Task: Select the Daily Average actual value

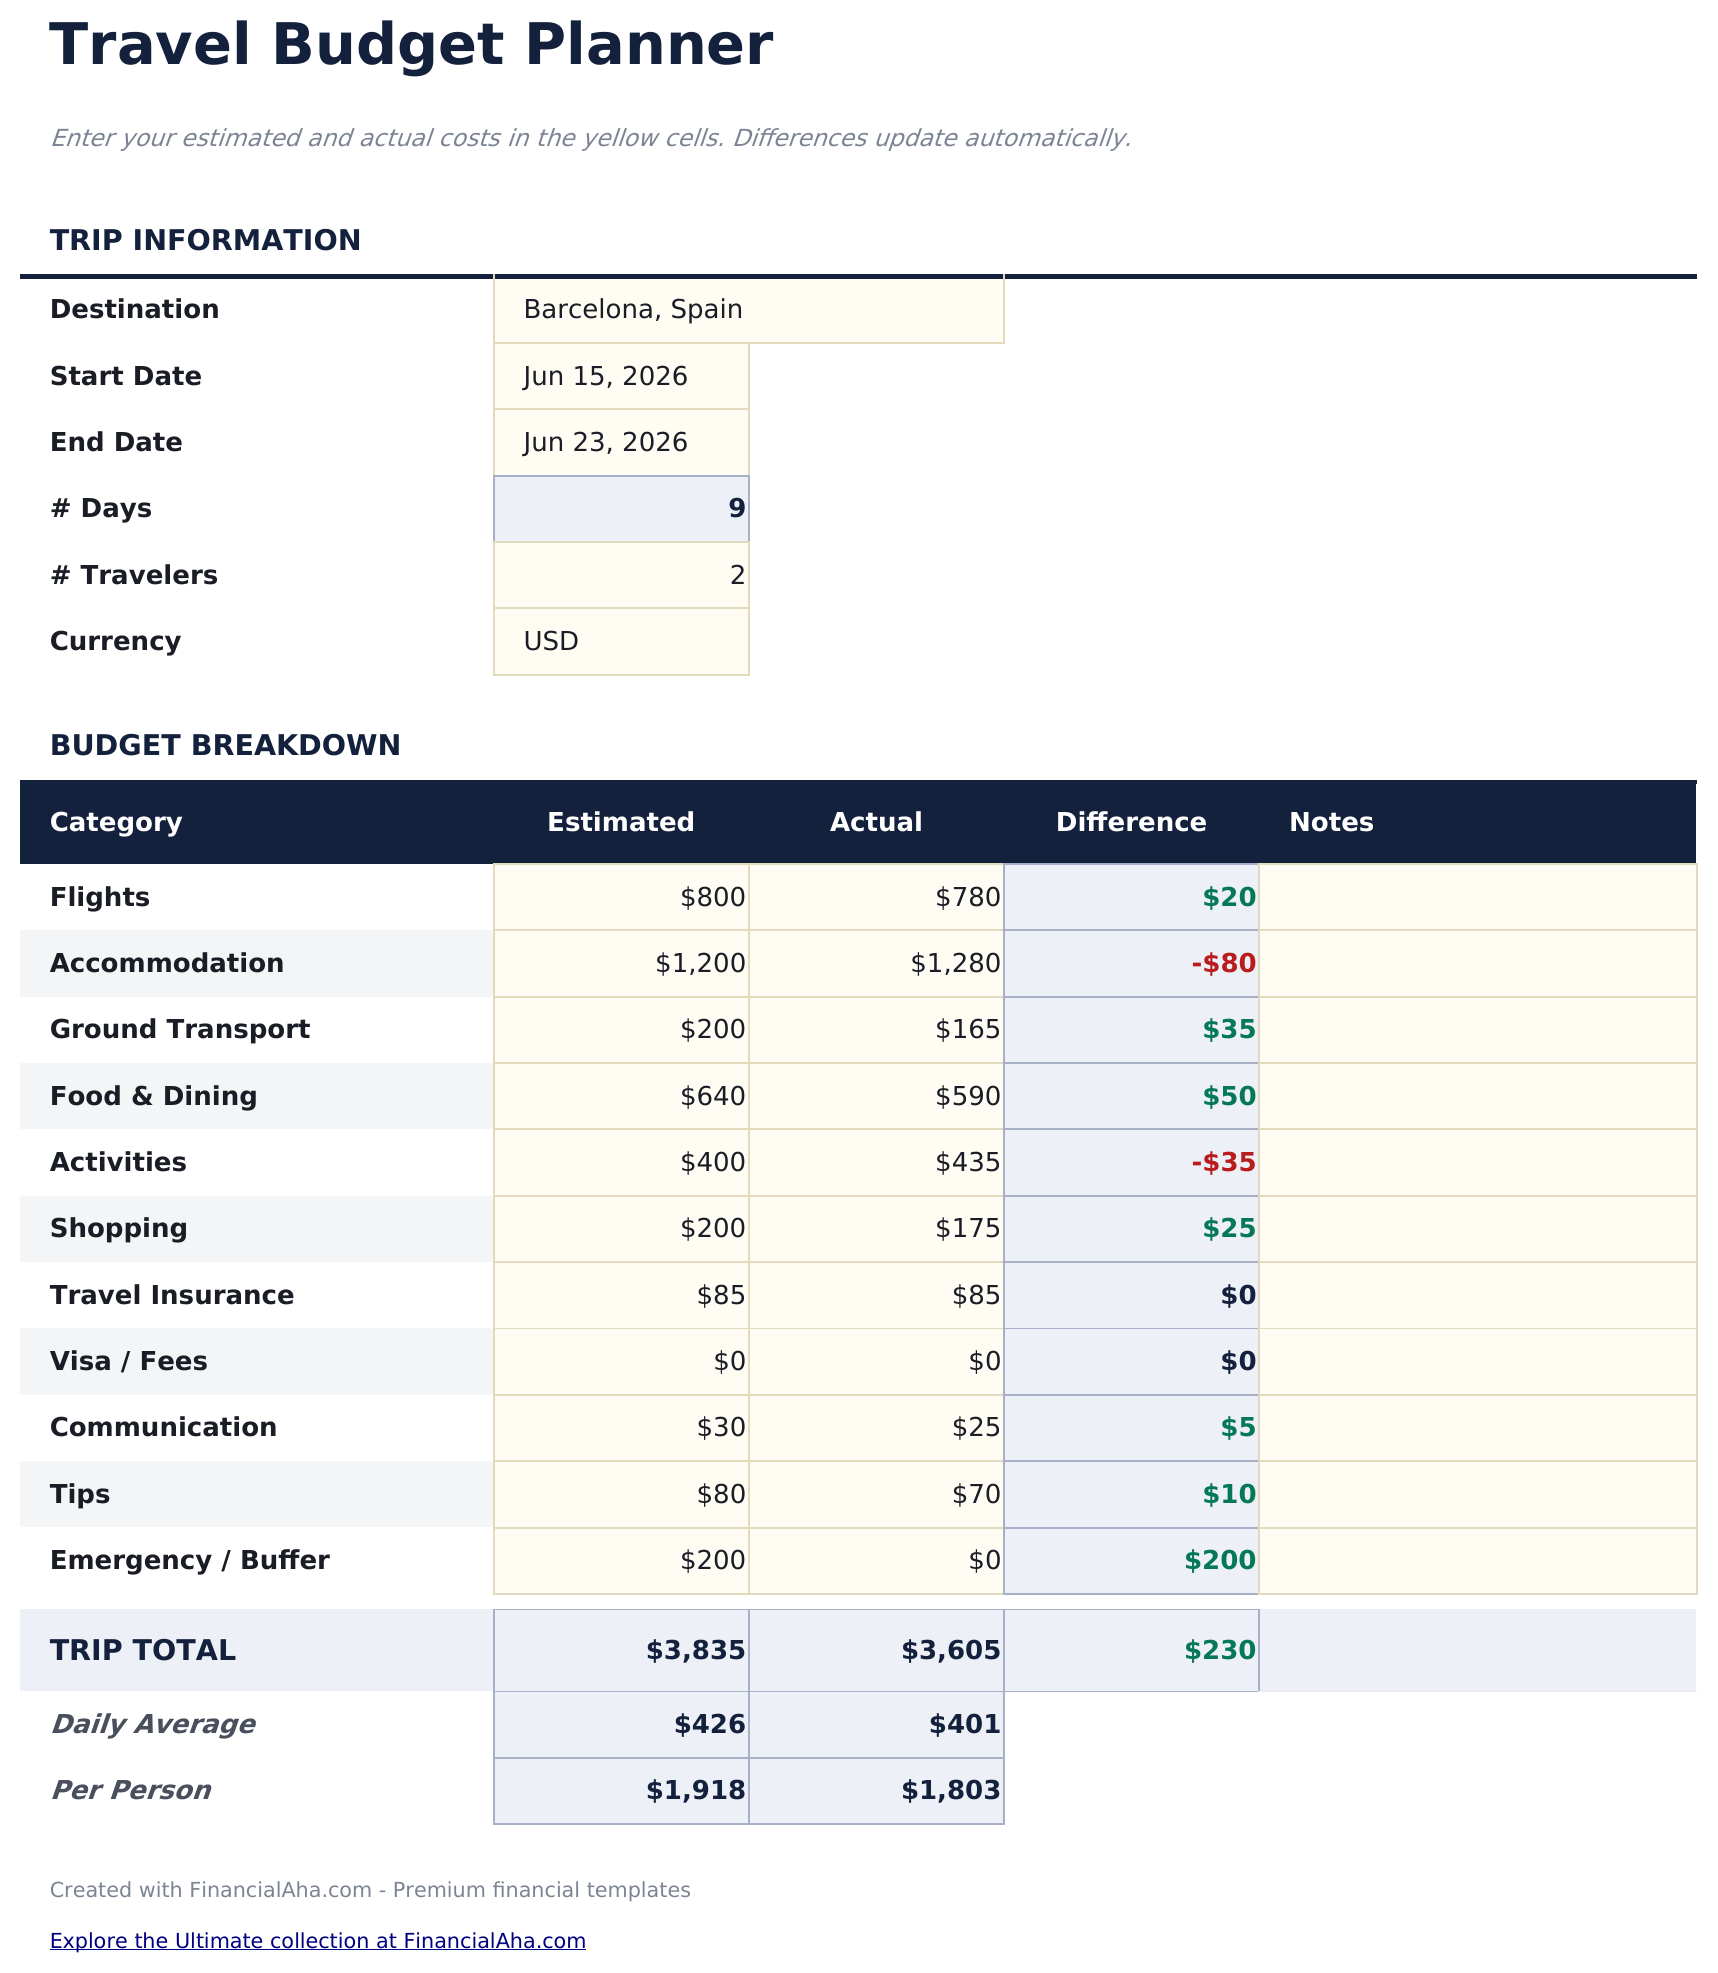Action: [876, 1724]
